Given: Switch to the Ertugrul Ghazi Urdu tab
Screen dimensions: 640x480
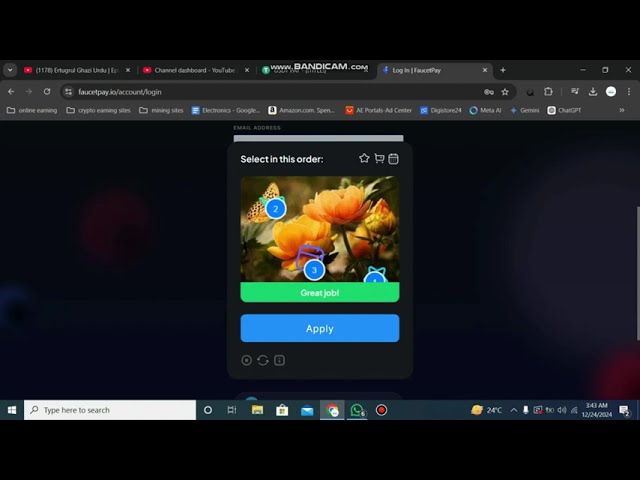Looking at the screenshot, I should point(76,70).
